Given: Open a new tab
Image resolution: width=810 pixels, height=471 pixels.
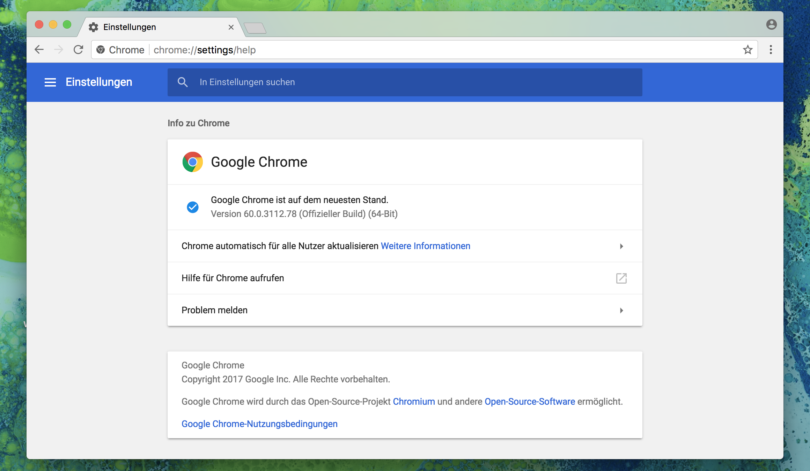Looking at the screenshot, I should click(255, 27).
